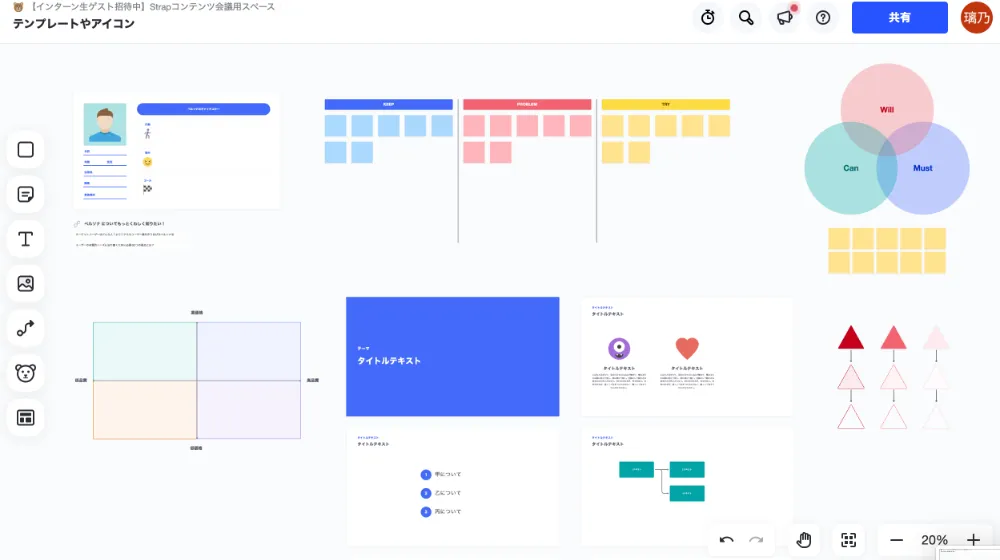Viewport: 1000px width, 560px height.
Task: Open the timer
Action: [x=708, y=18]
